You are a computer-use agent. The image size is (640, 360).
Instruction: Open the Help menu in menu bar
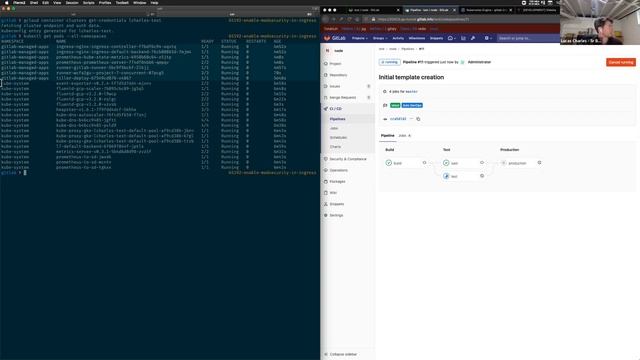pyautogui.click(x=154, y=2)
